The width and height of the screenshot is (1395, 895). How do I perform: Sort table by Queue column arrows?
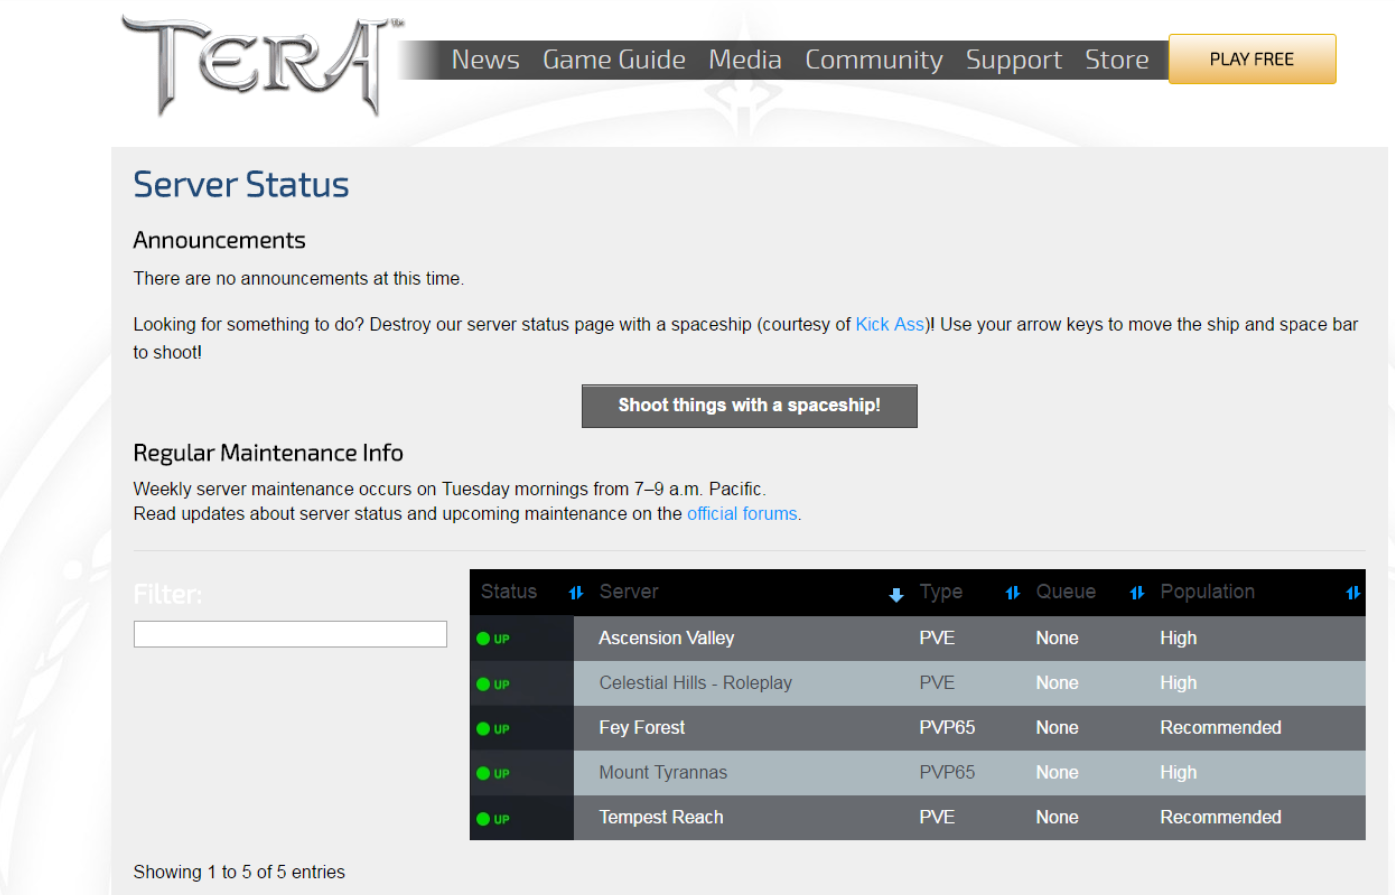coord(1137,593)
